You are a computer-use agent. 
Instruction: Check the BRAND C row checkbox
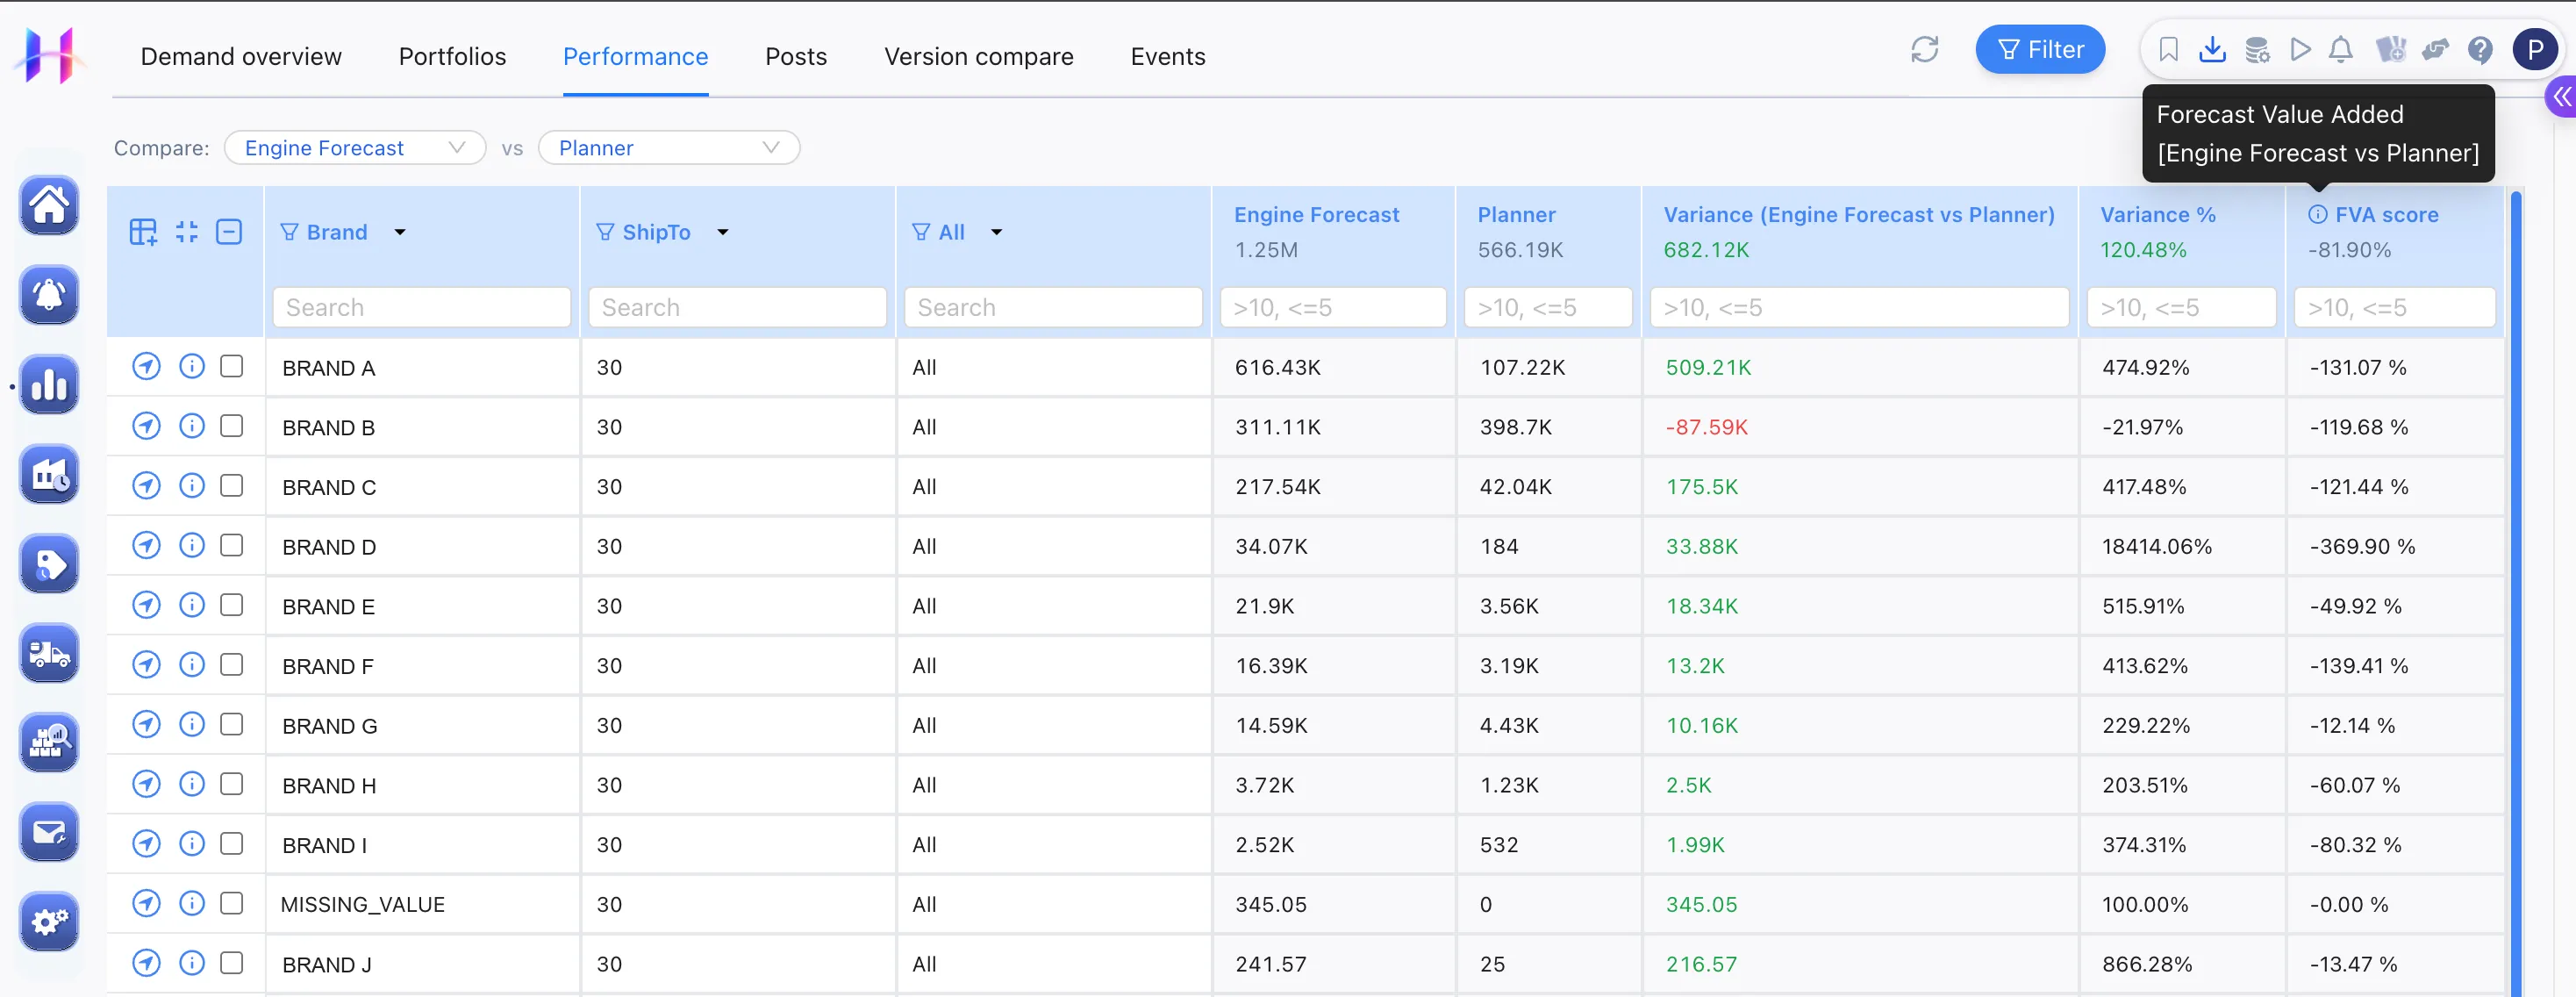tap(231, 485)
